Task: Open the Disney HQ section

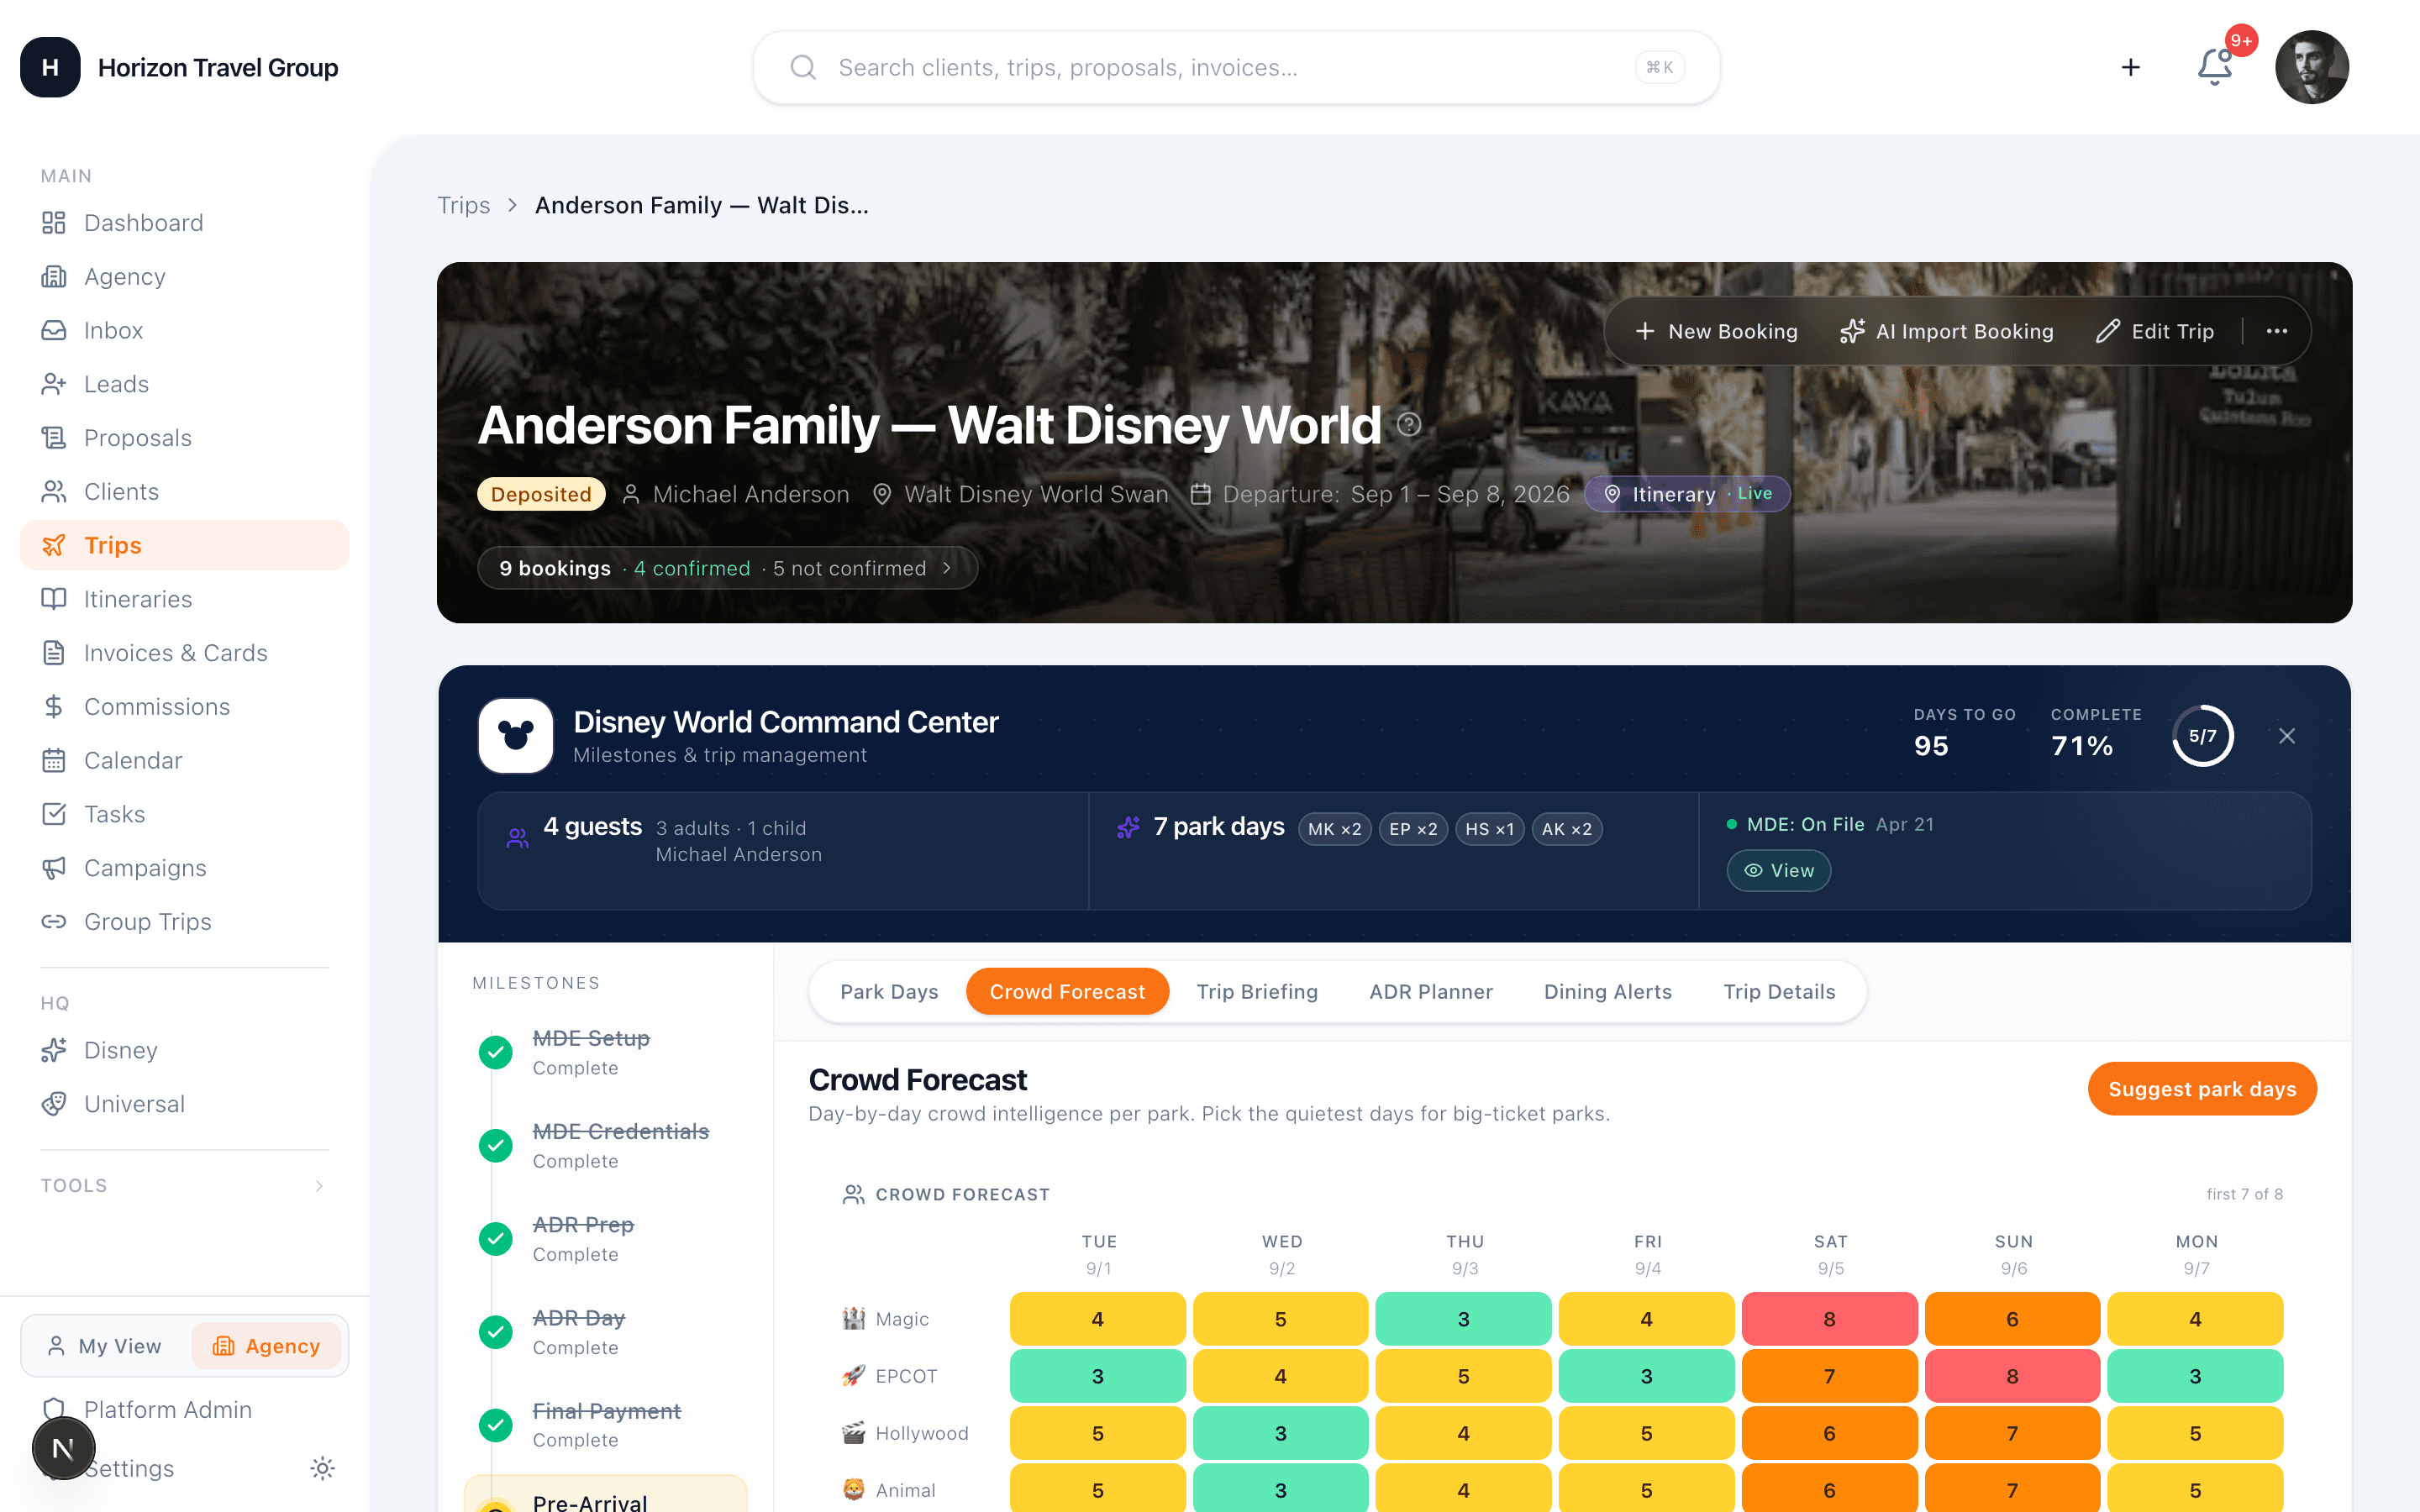Action: 184,1050
